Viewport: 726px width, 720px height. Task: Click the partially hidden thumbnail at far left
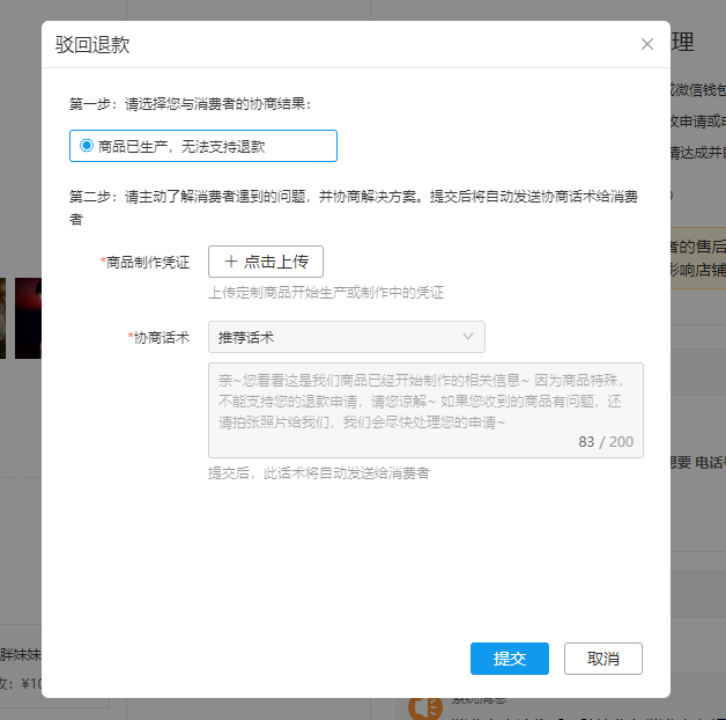click(3, 318)
